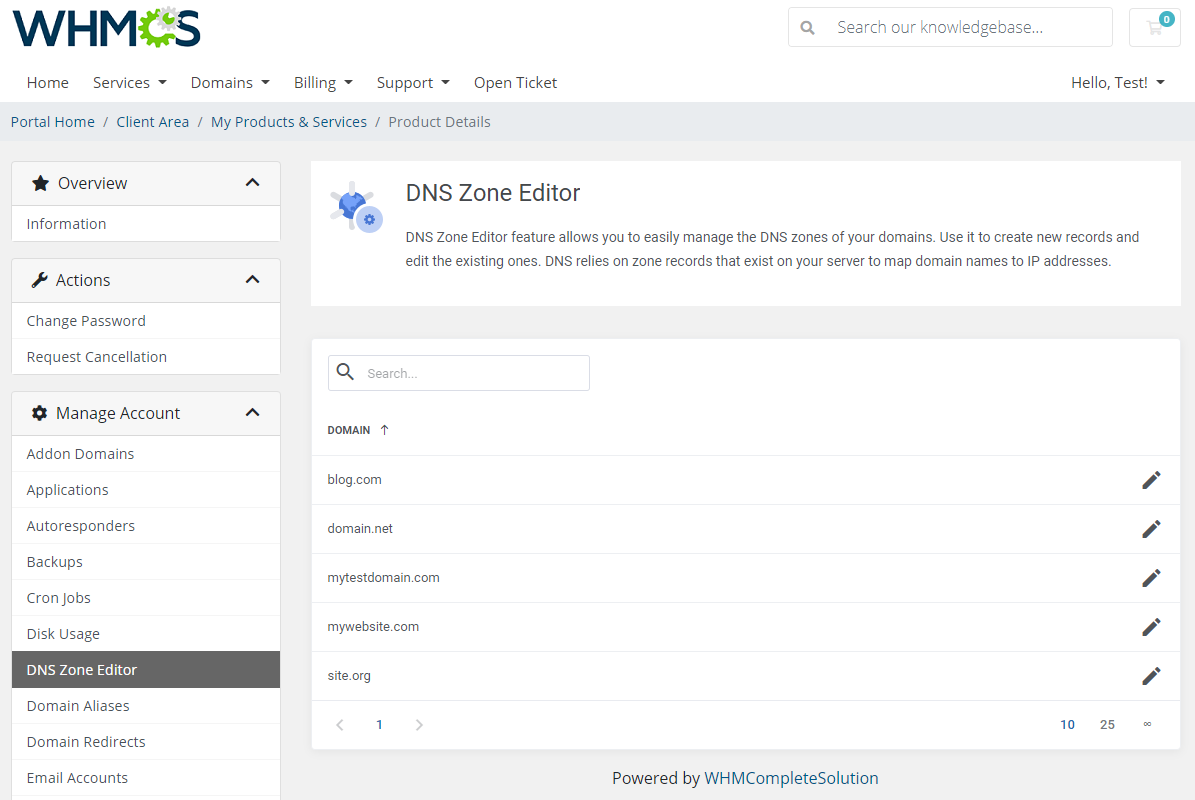Screen dimensions: 1195x800
Task: Click the pencil edit icon for blog.com
Action: [x=1151, y=479]
